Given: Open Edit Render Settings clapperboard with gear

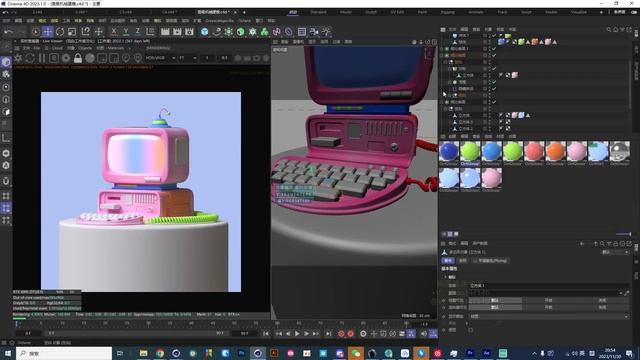Looking at the screenshot, I should click(x=189, y=31).
